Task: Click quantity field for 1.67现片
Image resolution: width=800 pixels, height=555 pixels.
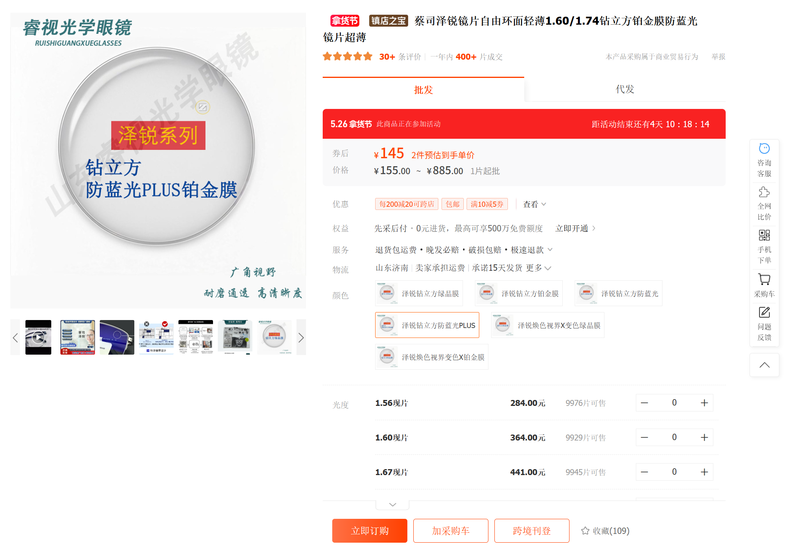Action: pyautogui.click(x=674, y=472)
